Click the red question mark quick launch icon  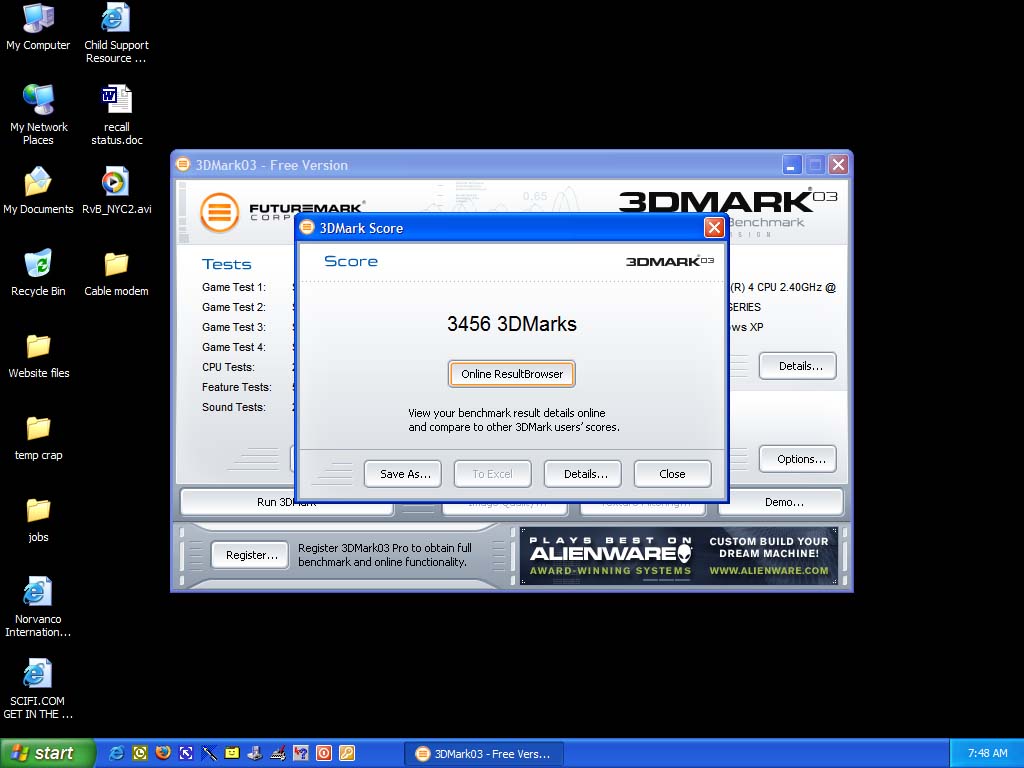pos(300,753)
